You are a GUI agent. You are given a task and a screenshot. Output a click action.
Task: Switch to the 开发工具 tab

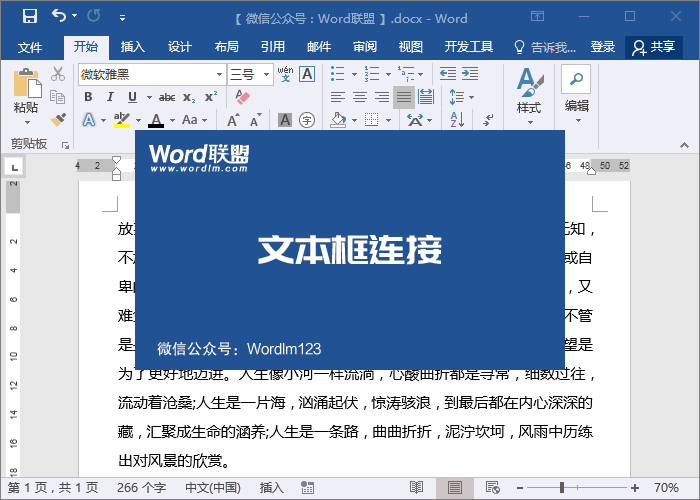tap(468, 47)
